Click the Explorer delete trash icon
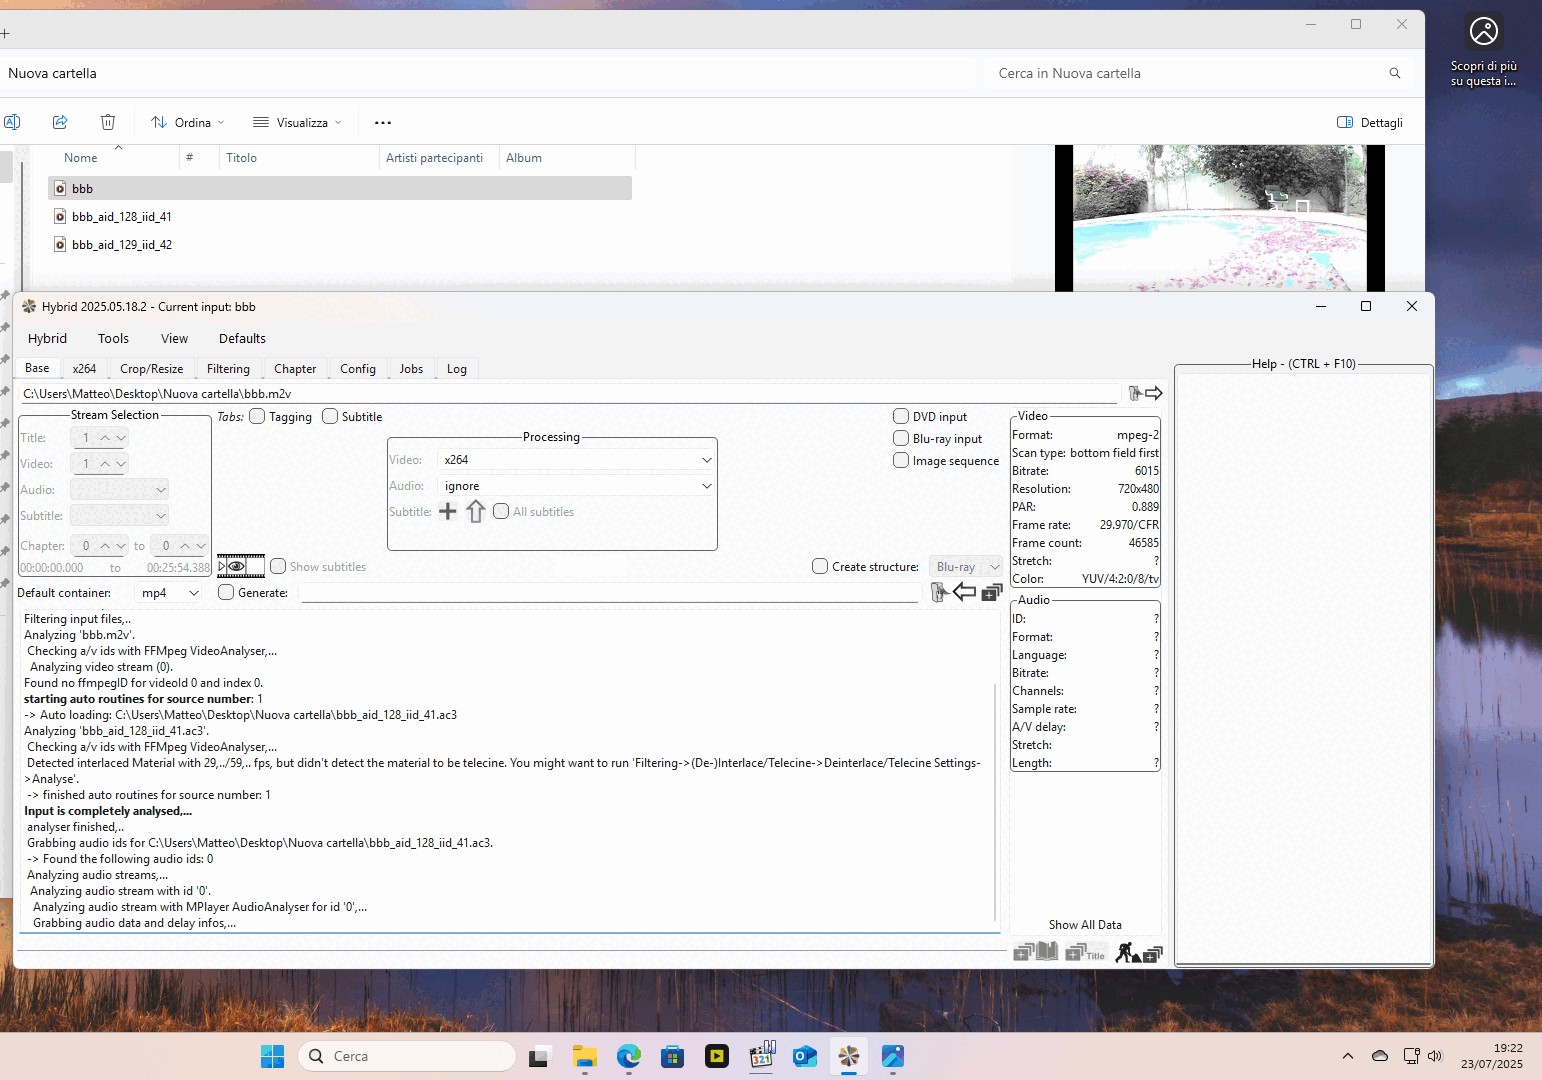The width and height of the screenshot is (1542, 1080). tap(108, 122)
